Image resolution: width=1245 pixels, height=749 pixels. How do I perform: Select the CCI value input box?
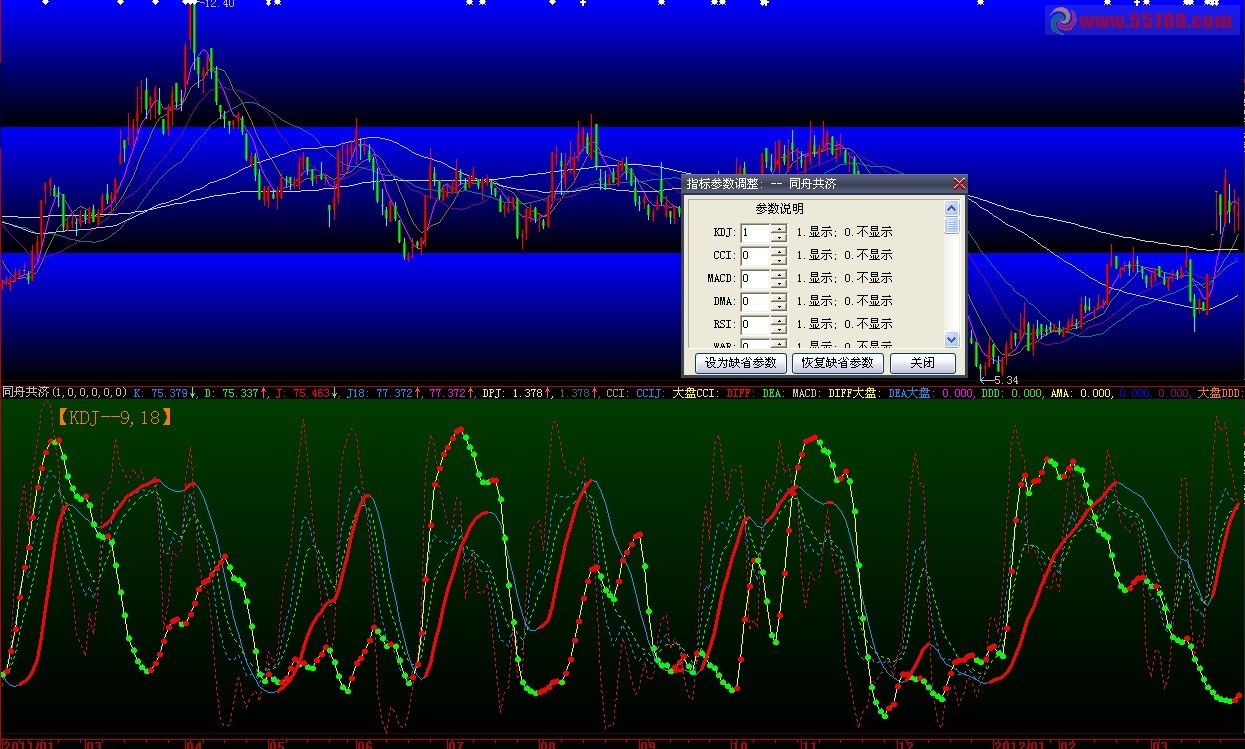click(x=754, y=255)
